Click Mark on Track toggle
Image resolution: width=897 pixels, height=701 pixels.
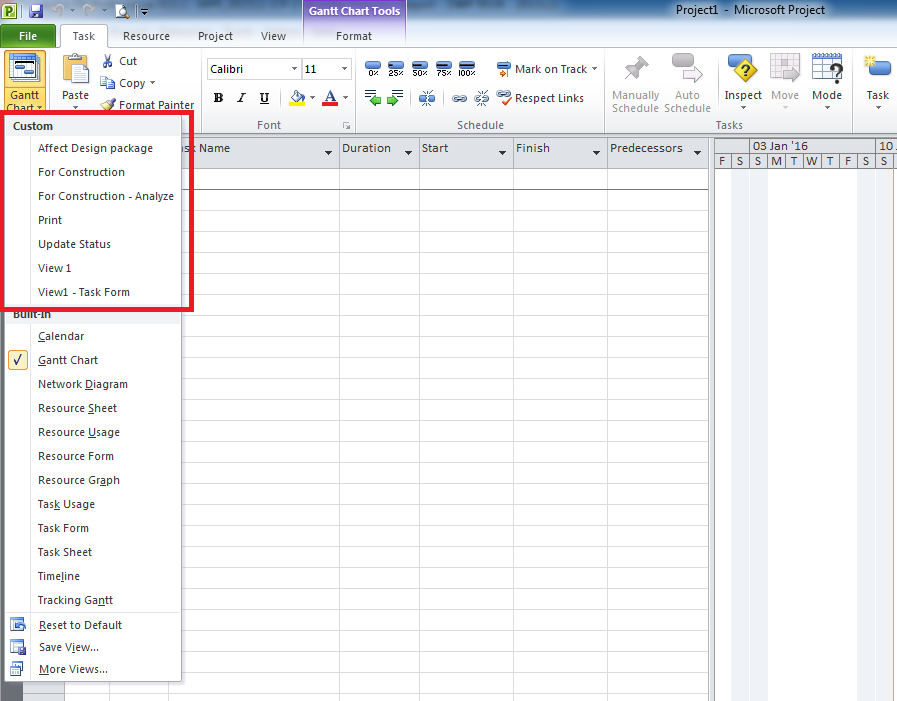coord(547,69)
